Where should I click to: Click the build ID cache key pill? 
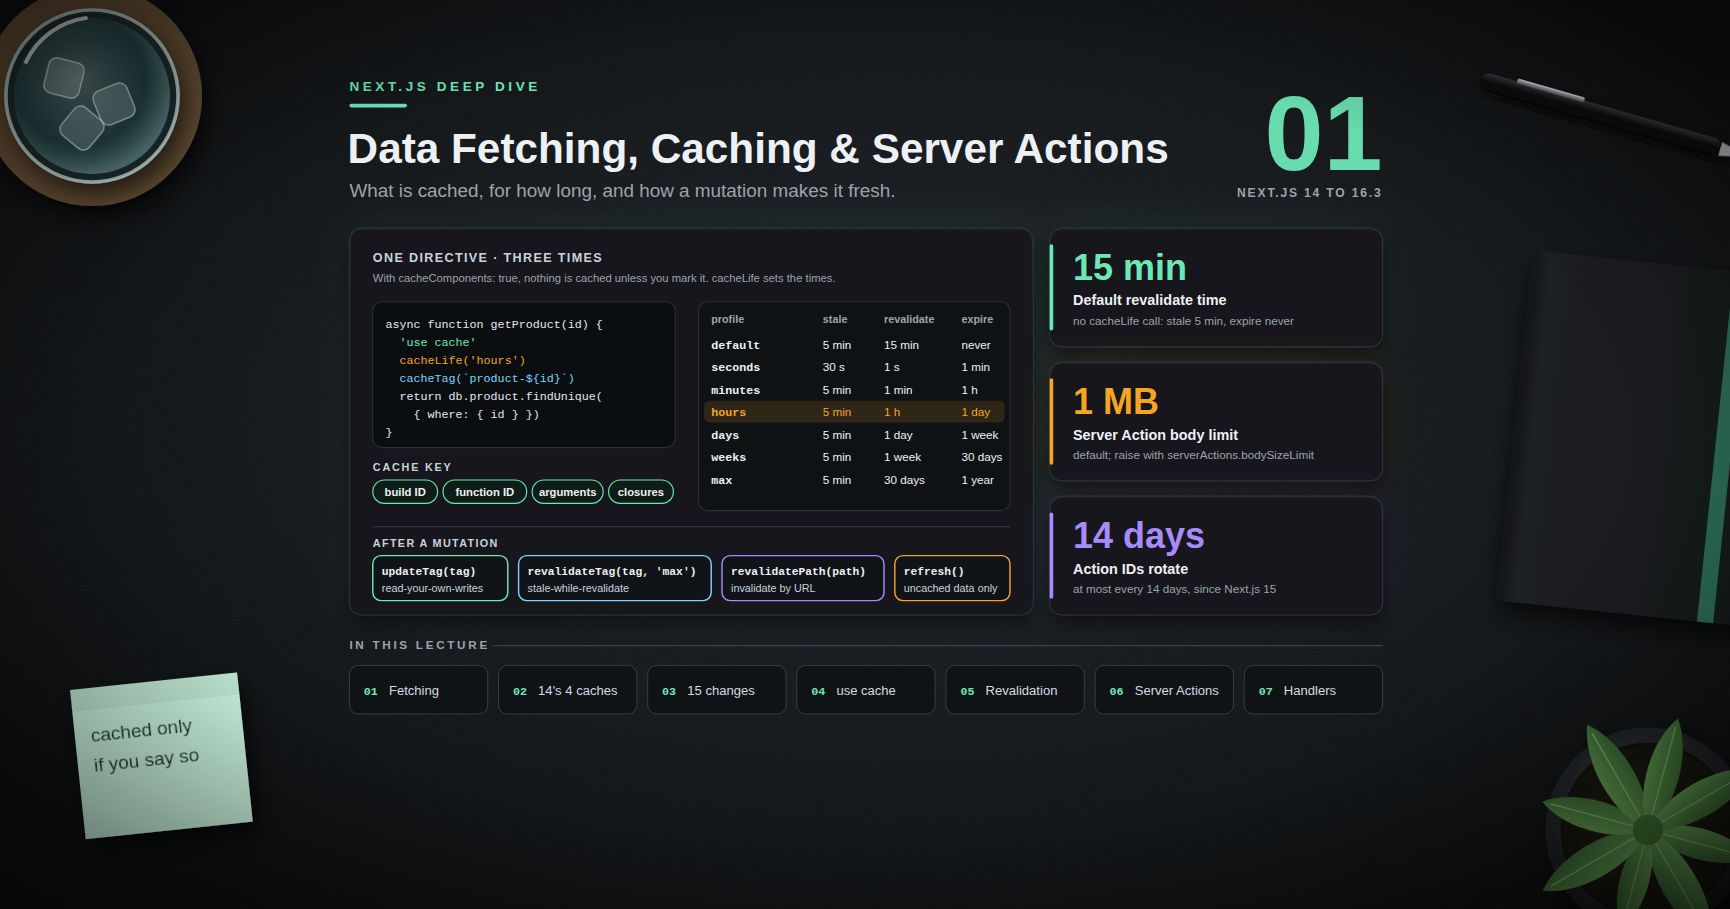point(405,492)
